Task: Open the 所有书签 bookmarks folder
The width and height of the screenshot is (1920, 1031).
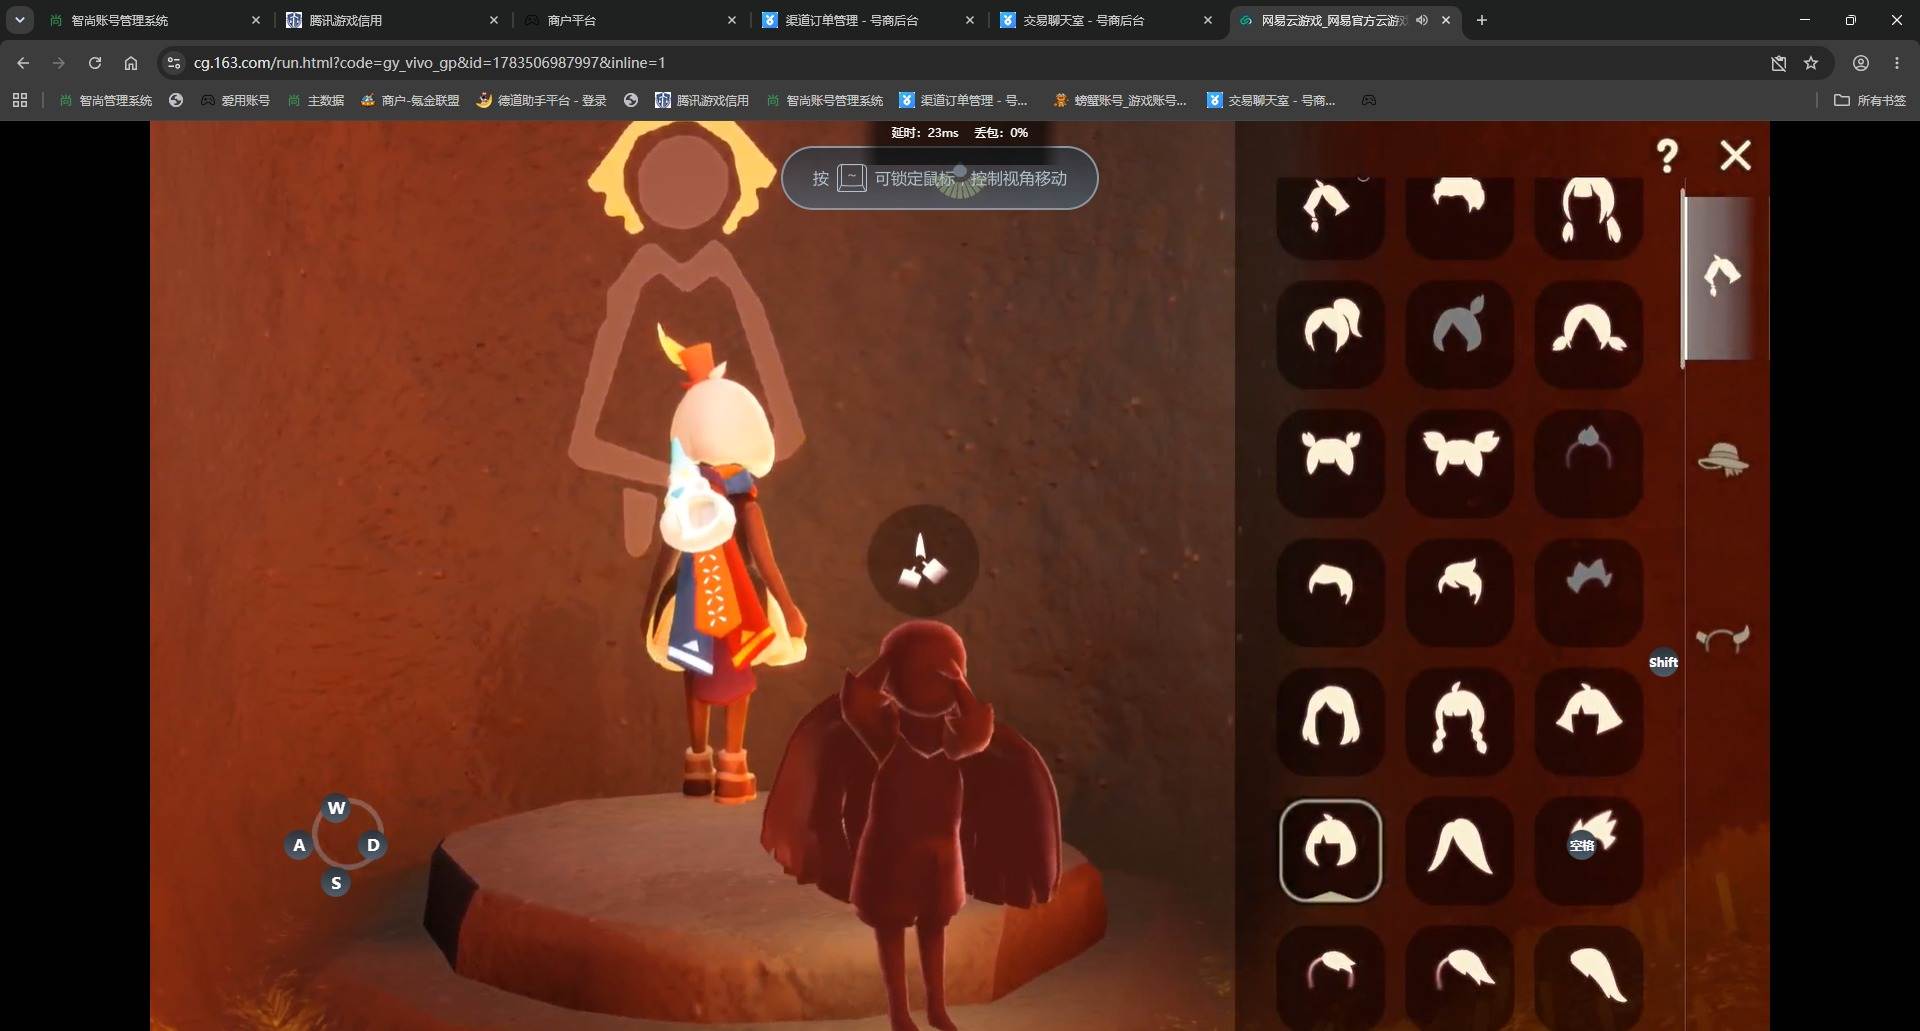Action: coord(1870,100)
